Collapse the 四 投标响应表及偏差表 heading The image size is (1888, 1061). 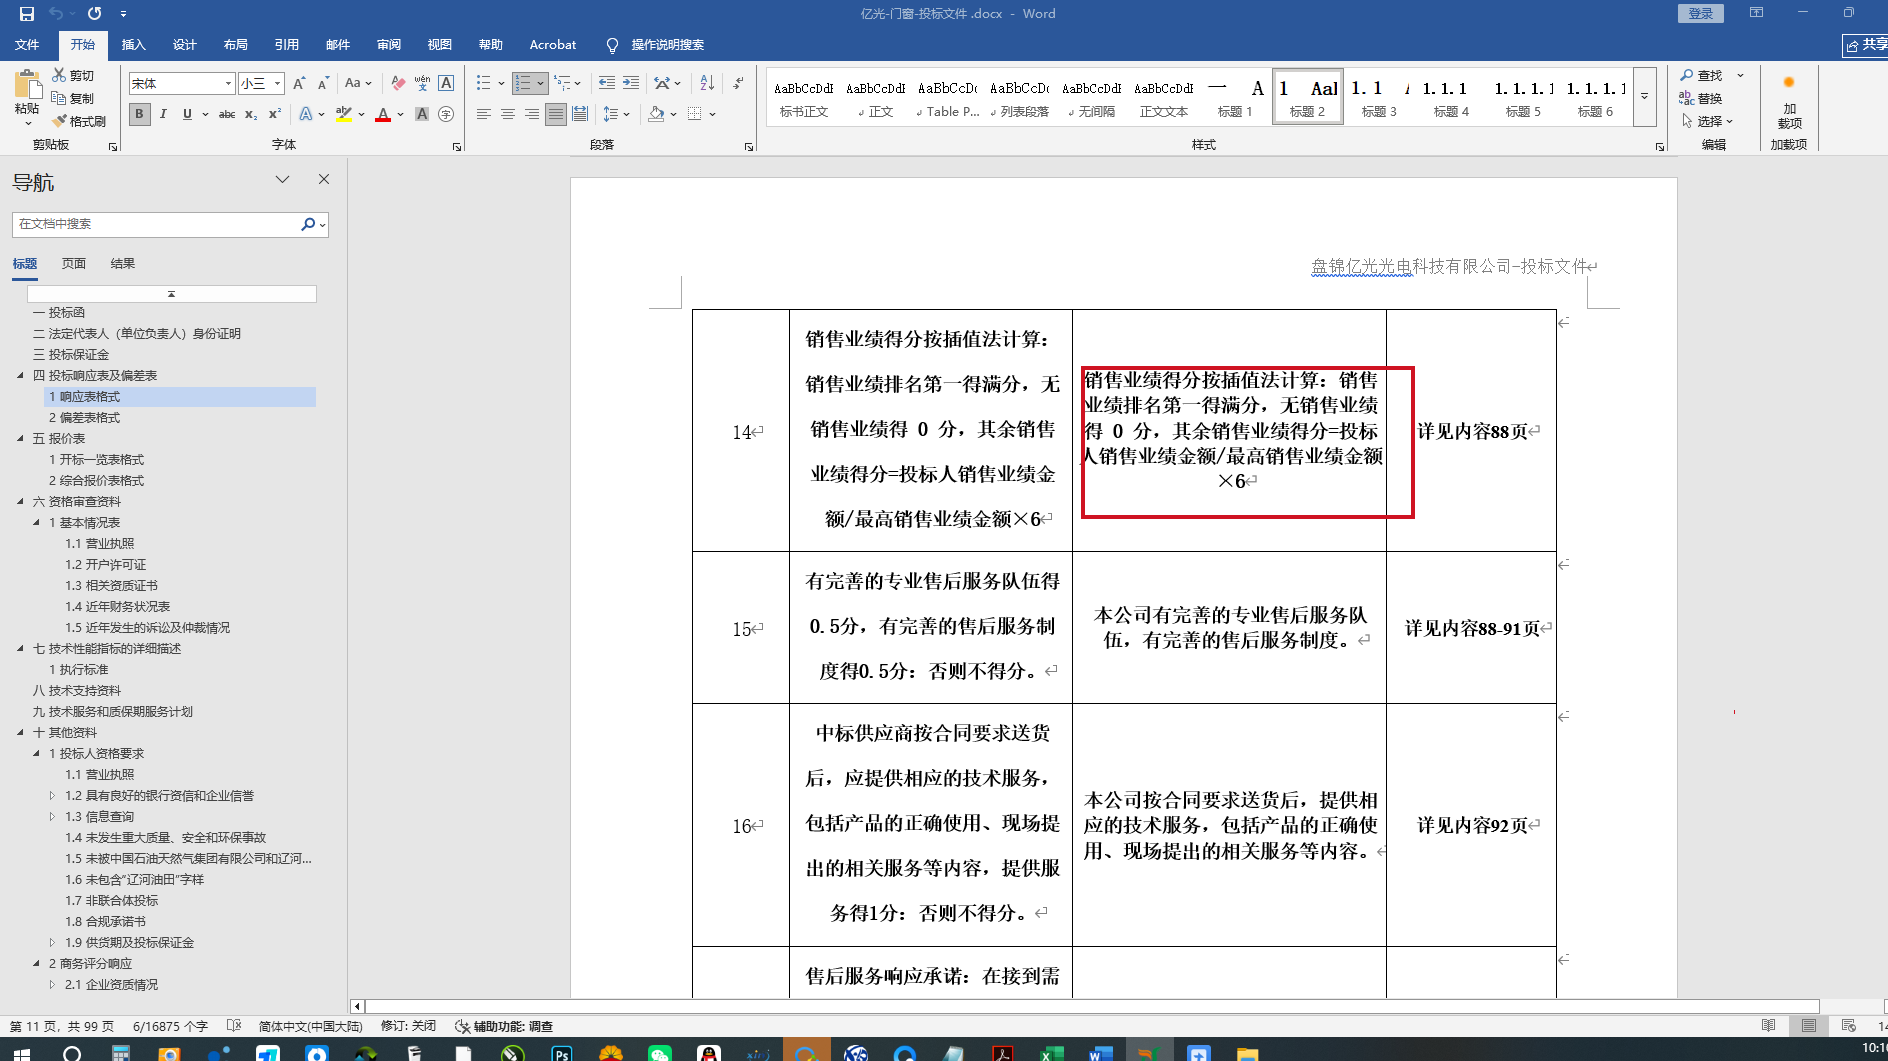pyautogui.click(x=20, y=376)
